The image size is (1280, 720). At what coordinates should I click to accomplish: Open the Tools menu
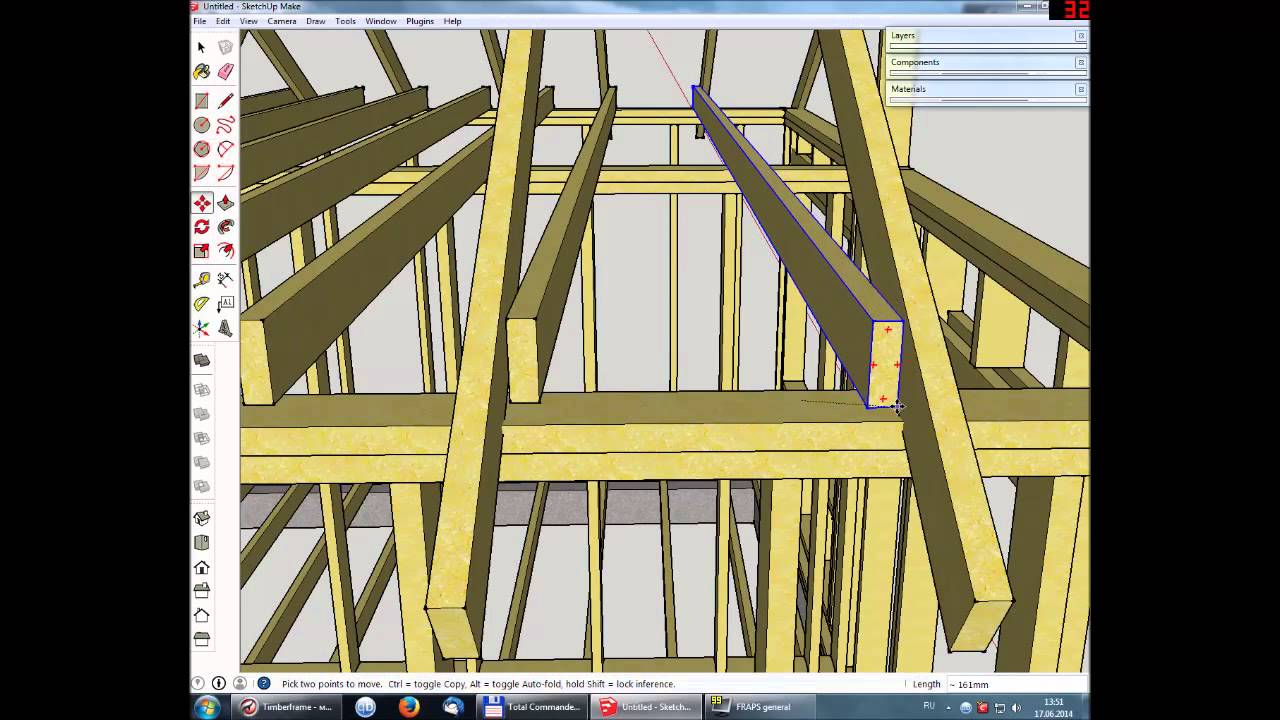[x=345, y=21]
